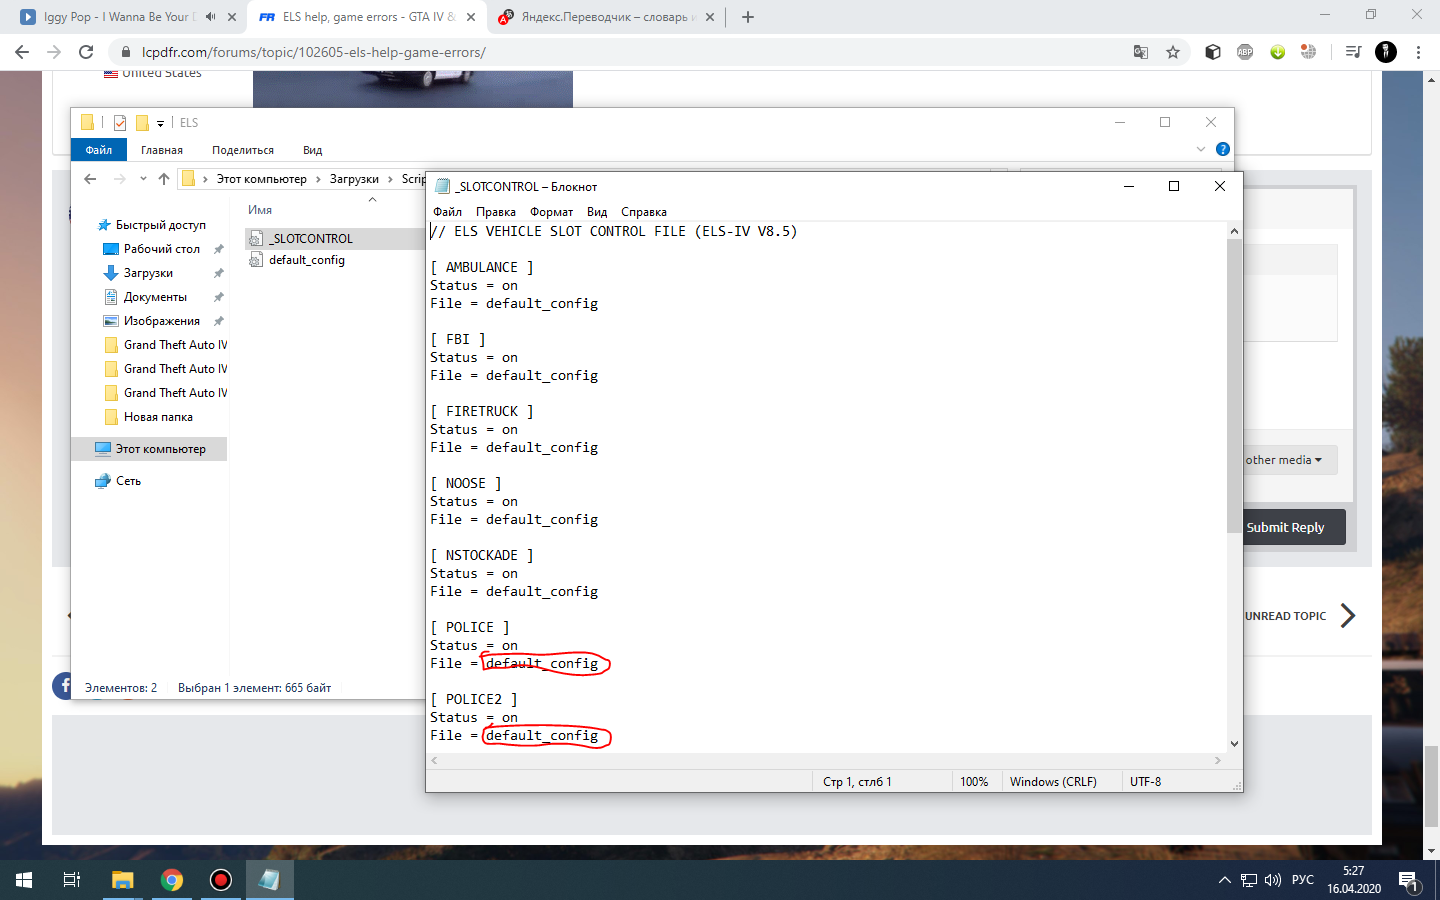Image resolution: width=1440 pixels, height=900 pixels.
Task: Open Notepad from the taskbar
Action: coord(269,880)
